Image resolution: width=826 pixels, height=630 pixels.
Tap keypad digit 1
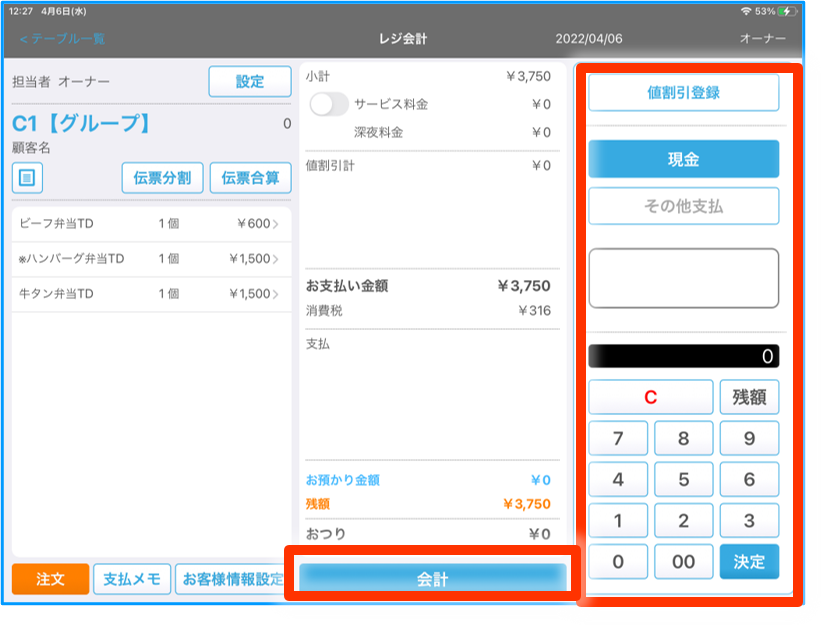[x=618, y=520]
